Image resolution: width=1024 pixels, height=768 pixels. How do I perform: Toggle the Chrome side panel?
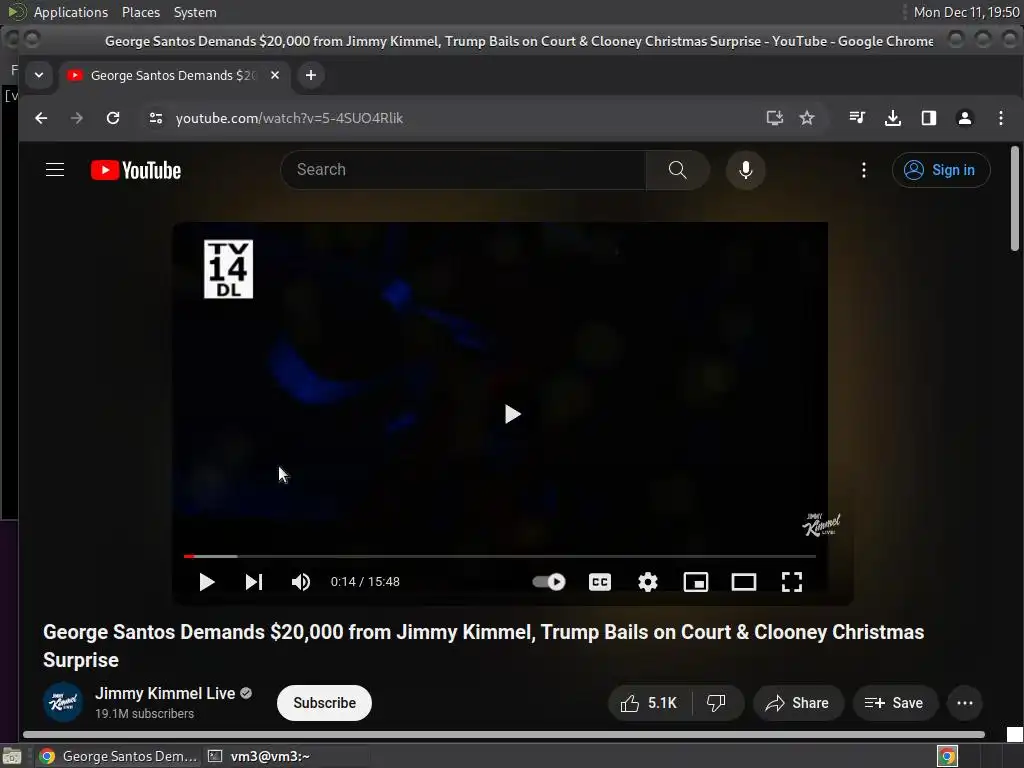pos(929,118)
